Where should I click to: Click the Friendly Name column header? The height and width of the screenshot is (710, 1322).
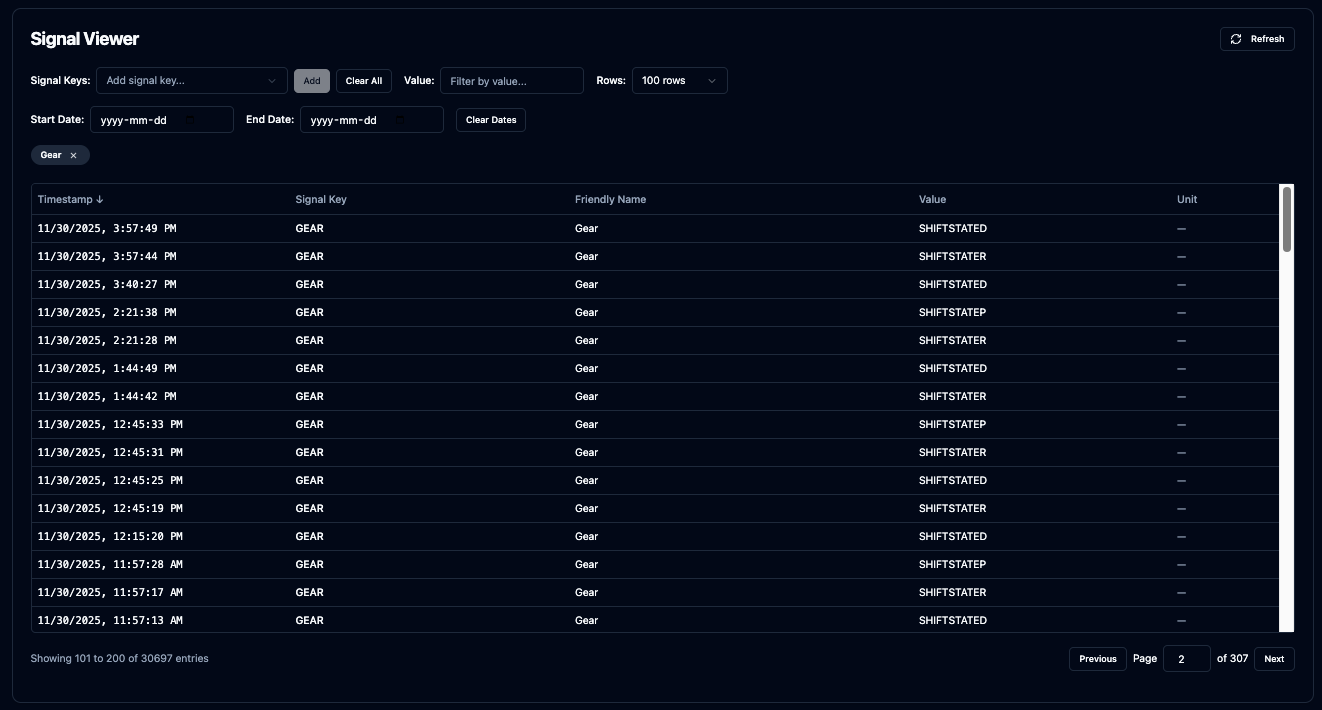(x=610, y=199)
